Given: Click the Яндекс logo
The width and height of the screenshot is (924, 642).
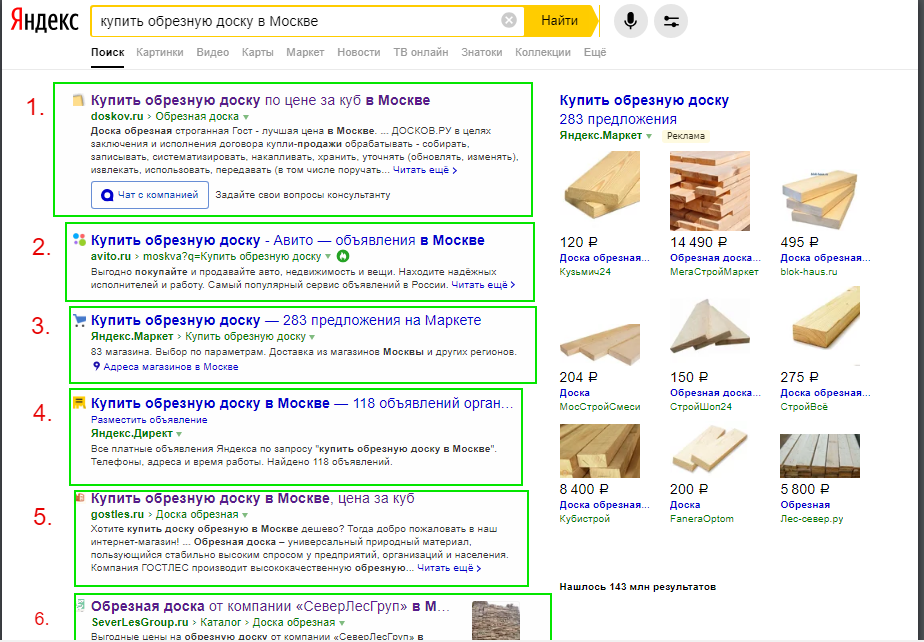Looking at the screenshot, I should (43, 20).
